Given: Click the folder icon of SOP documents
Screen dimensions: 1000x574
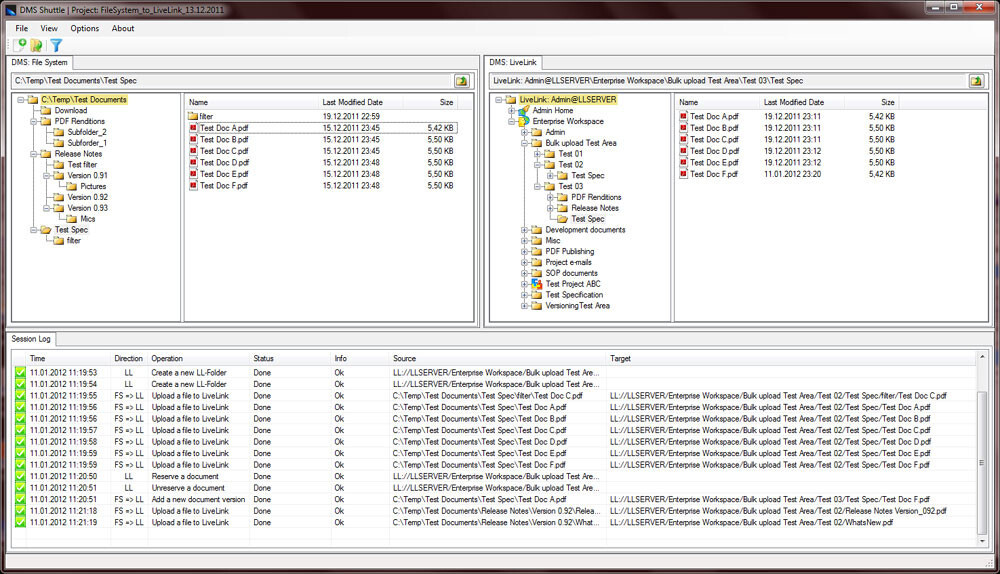Looking at the screenshot, I should [x=537, y=273].
